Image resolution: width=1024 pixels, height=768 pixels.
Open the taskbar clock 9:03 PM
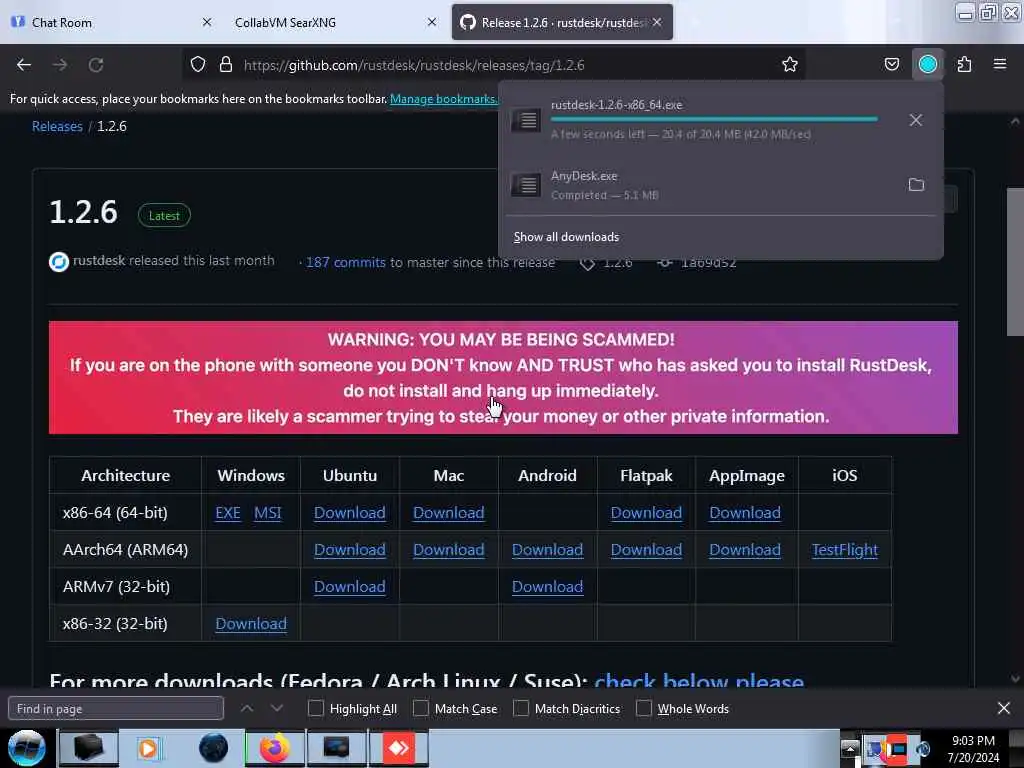[973, 741]
